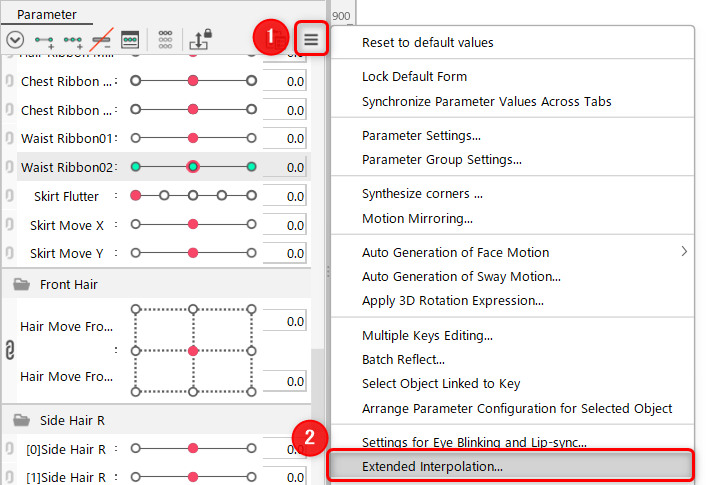The image size is (707, 485).
Task: Open Settings for Eye Blinking and Lip-sync...
Action: [474, 442]
